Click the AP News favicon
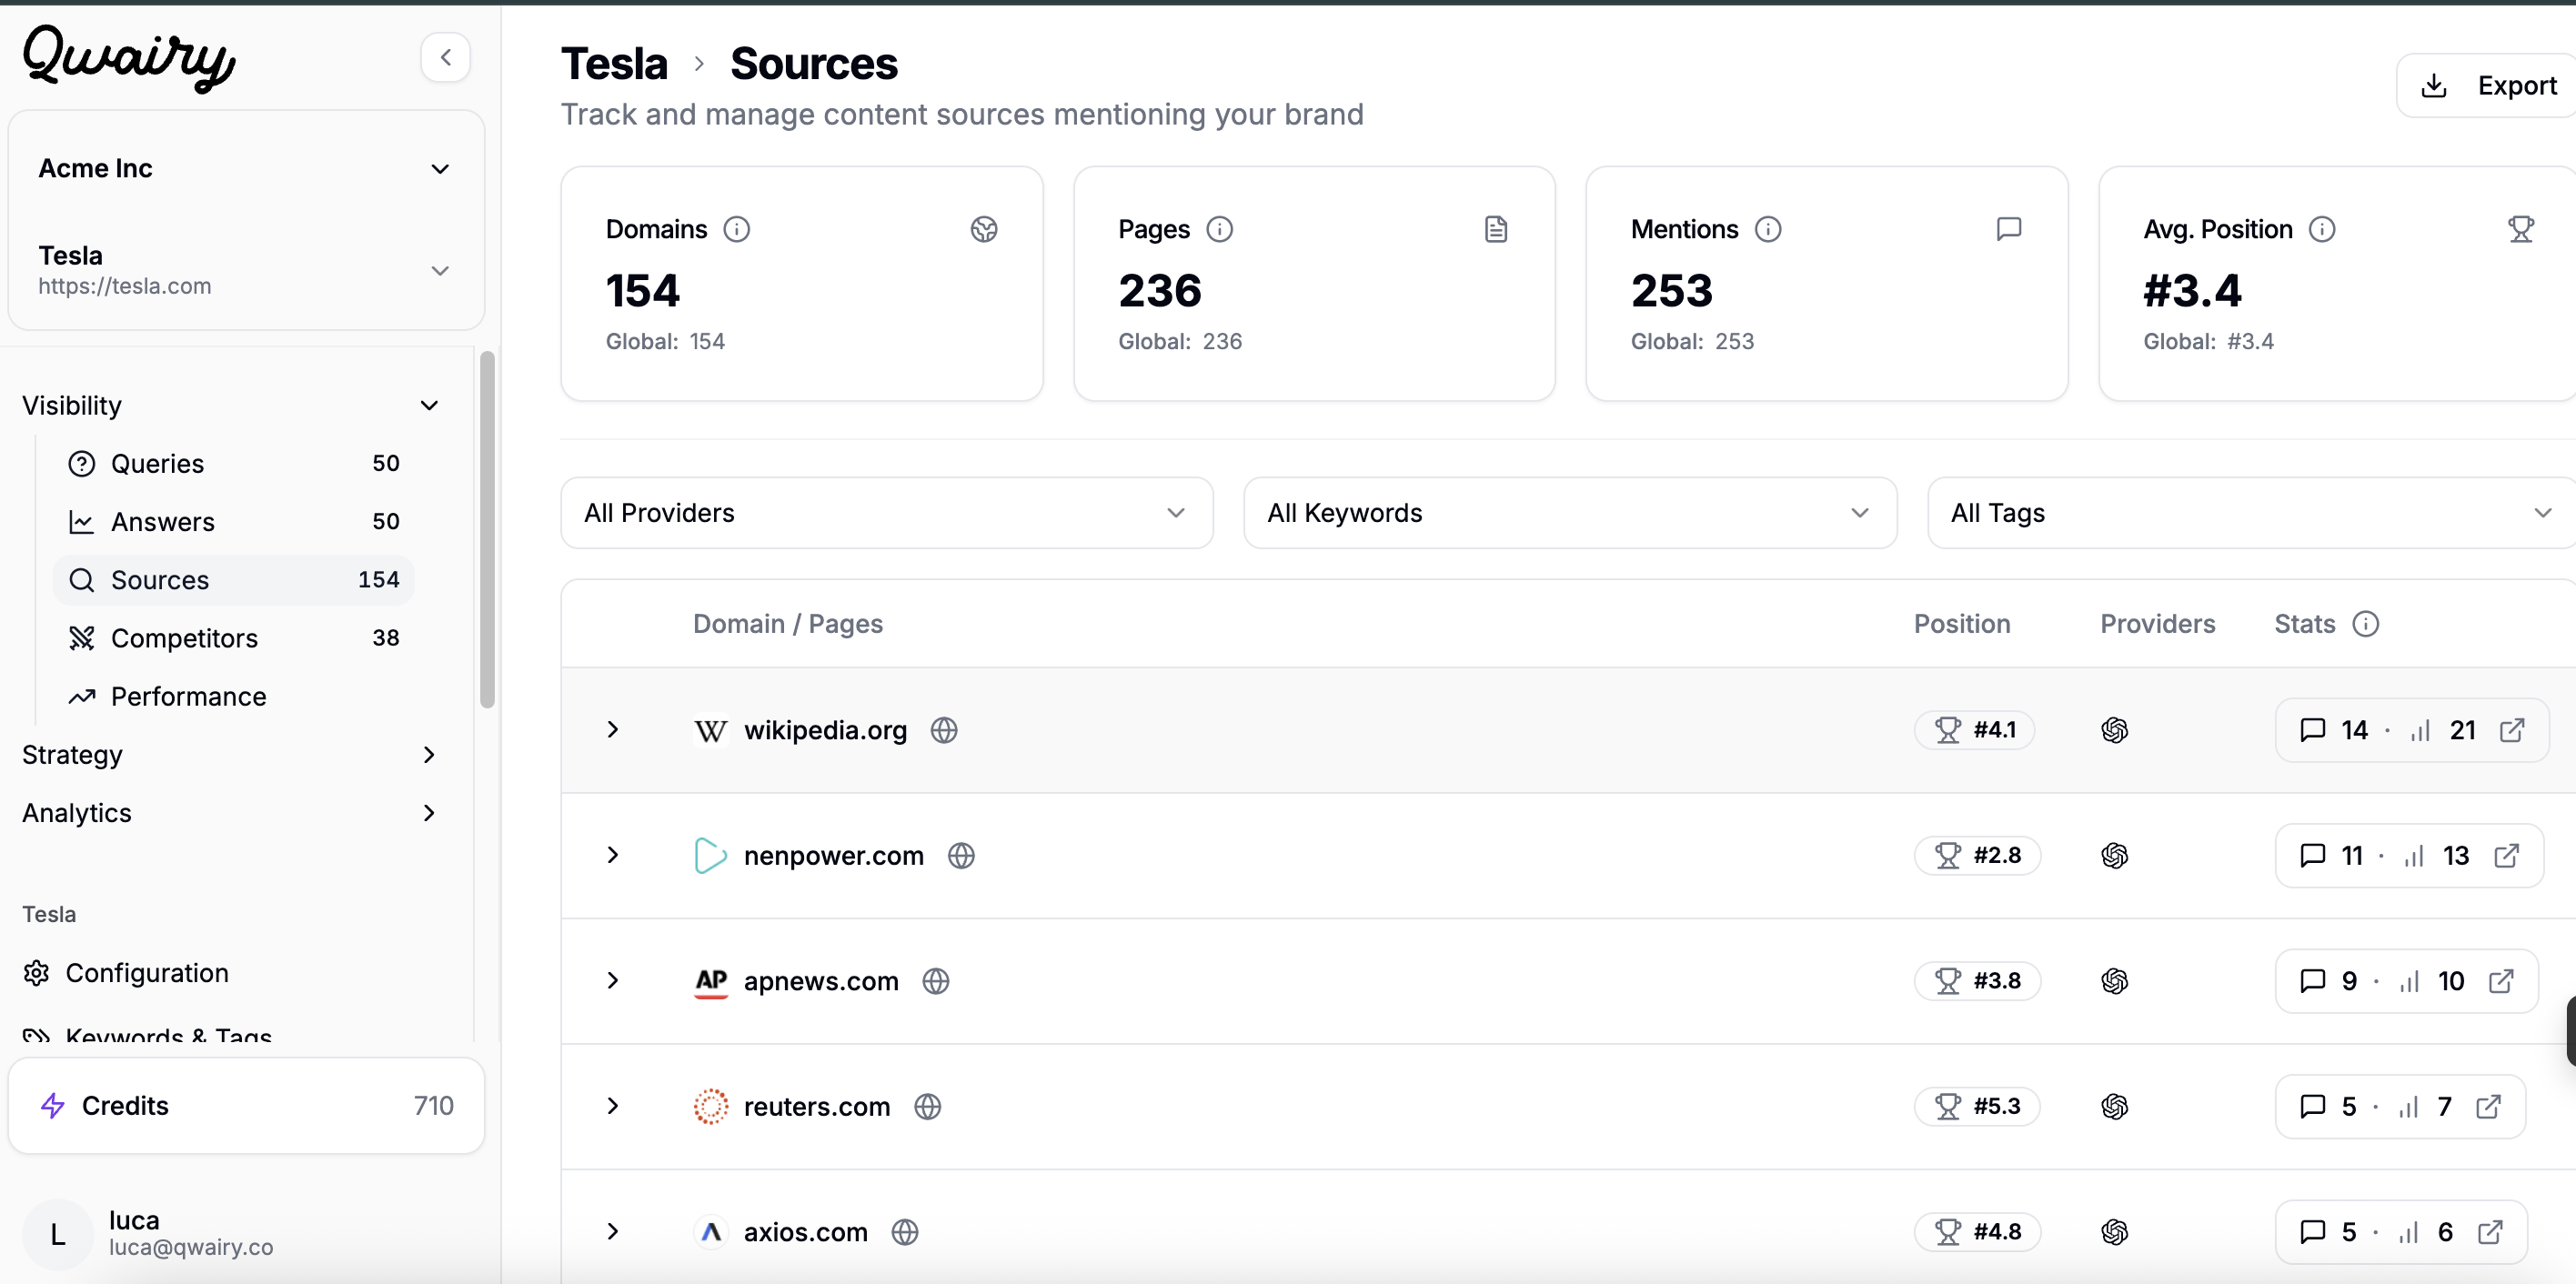Screen dimensions: 2576x1284 [x=710, y=982]
